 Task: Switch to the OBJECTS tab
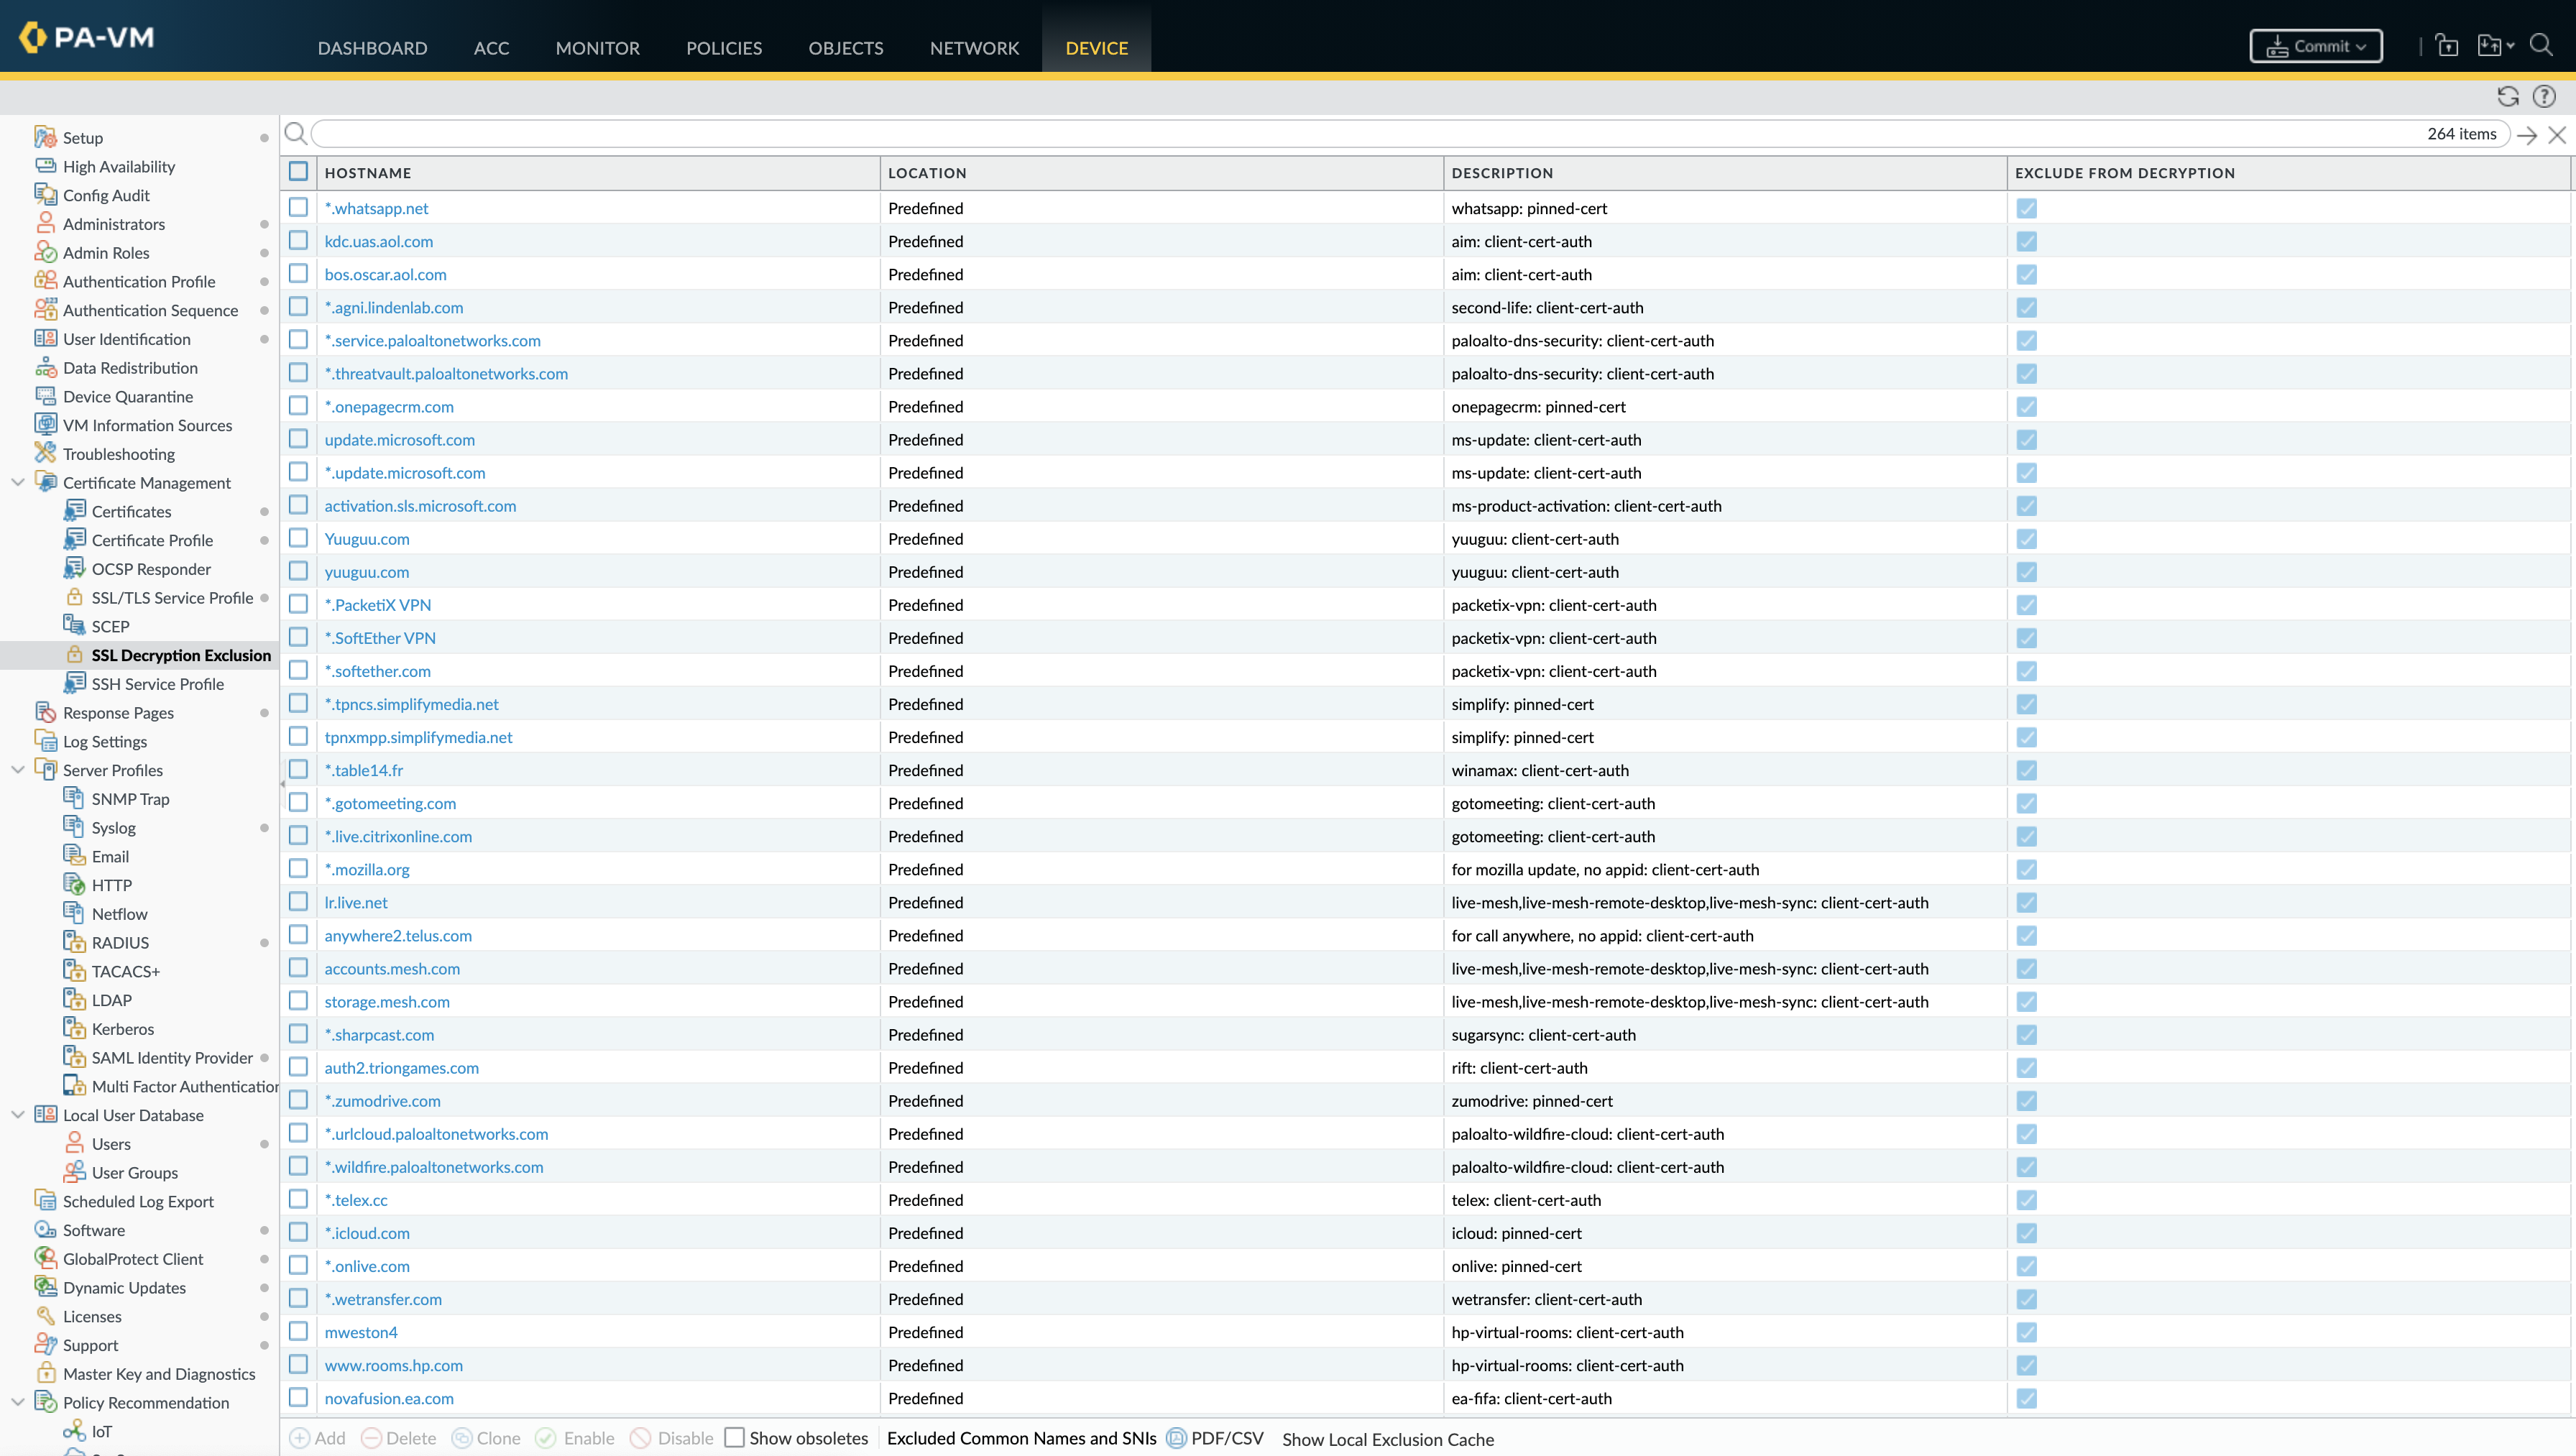(x=846, y=48)
